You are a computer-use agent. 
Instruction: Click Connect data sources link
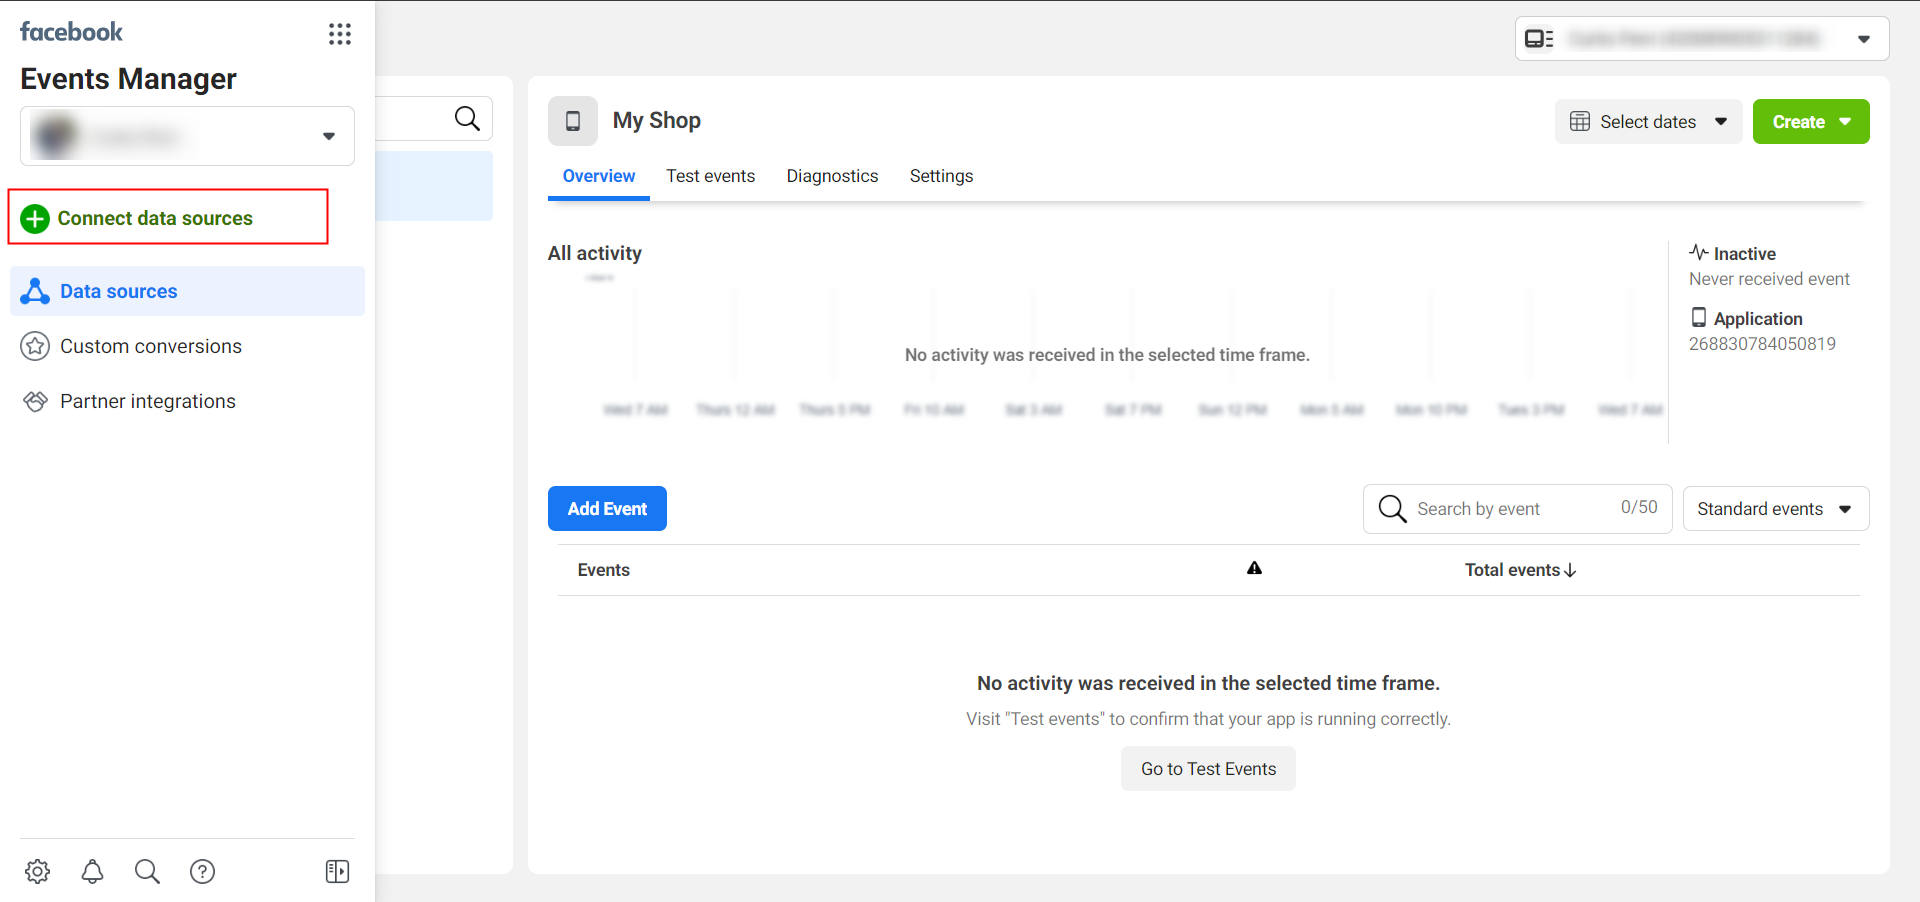[x=155, y=218]
